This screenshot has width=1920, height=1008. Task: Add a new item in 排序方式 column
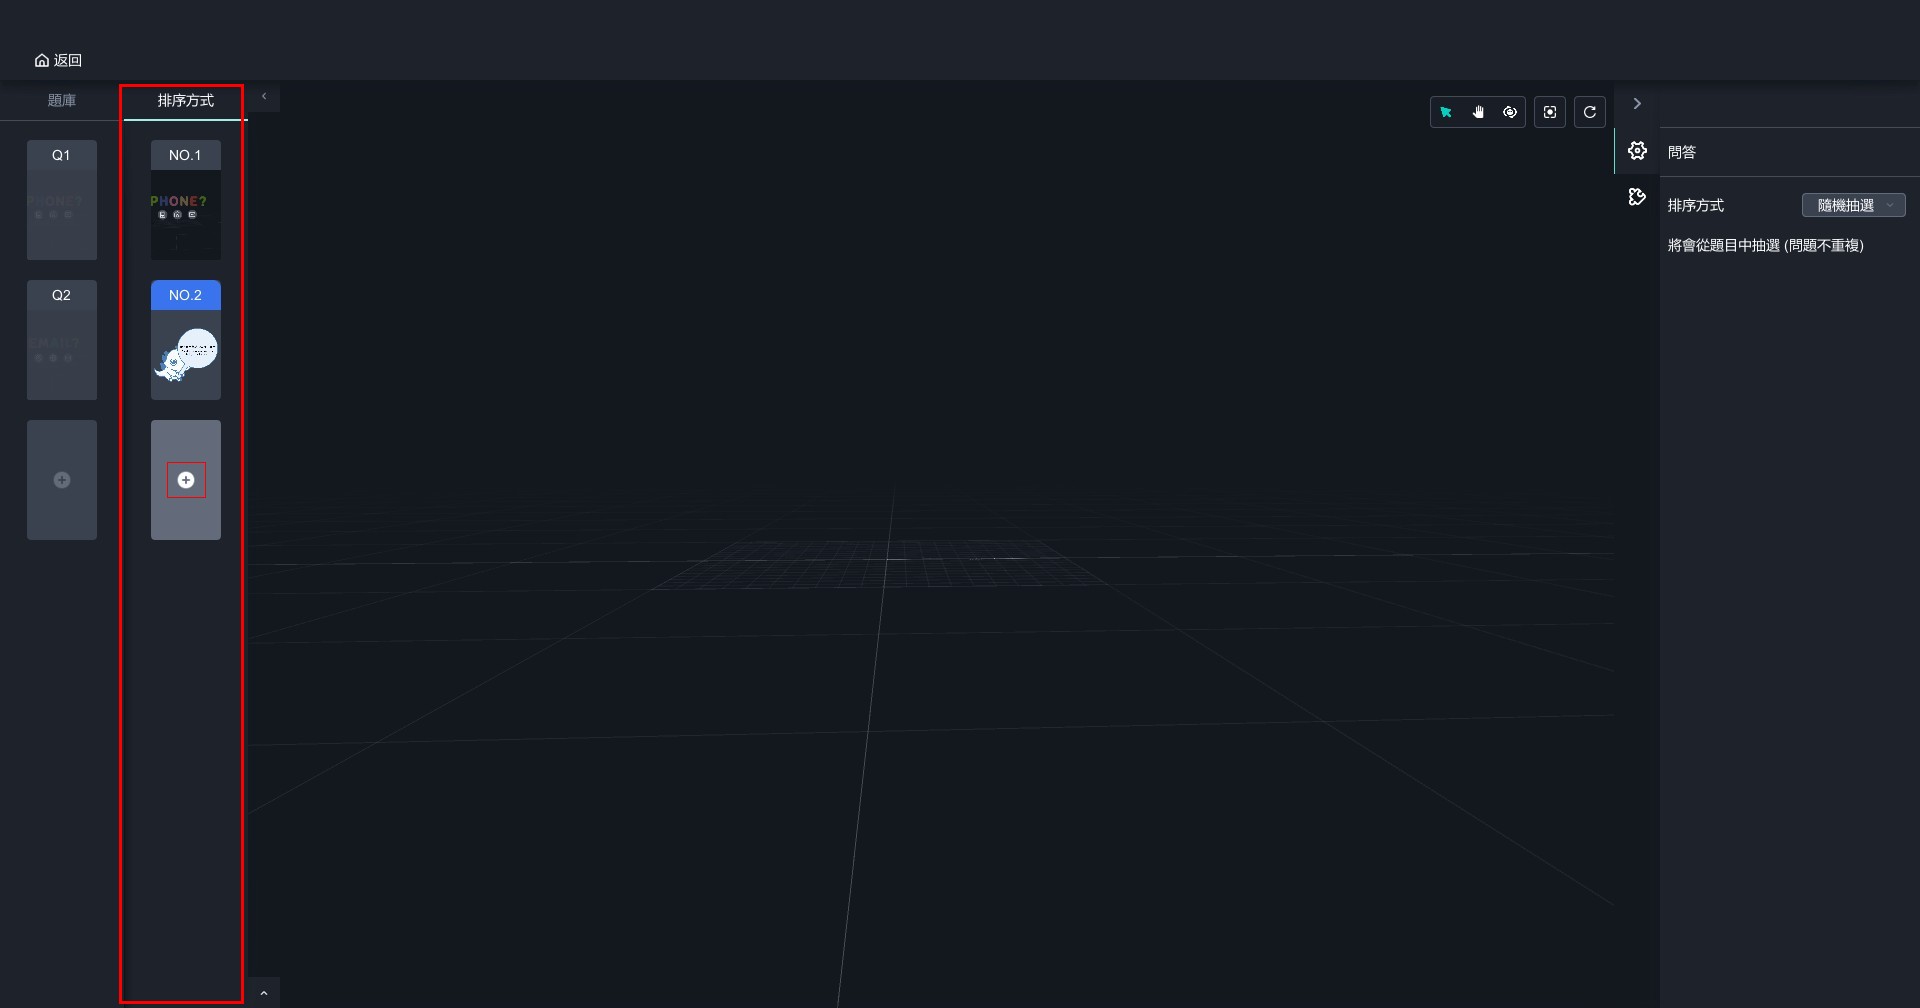pyautogui.click(x=186, y=480)
